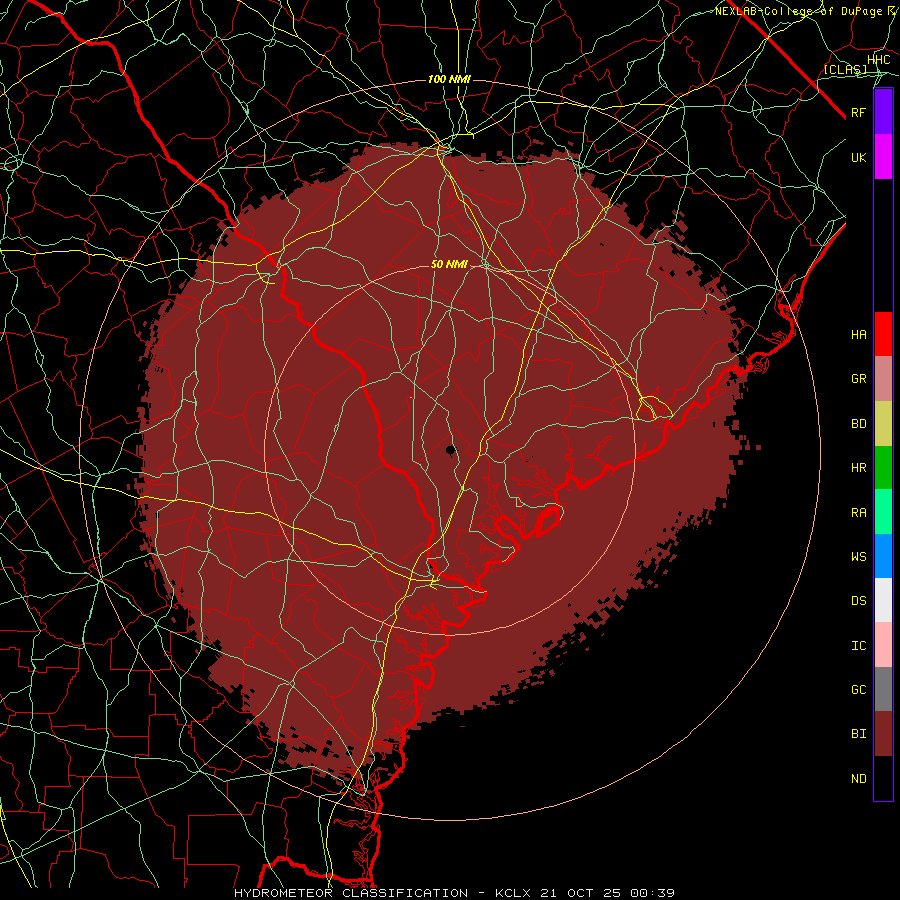
Task: Click the ND black legend swatch
Action: coord(883,778)
